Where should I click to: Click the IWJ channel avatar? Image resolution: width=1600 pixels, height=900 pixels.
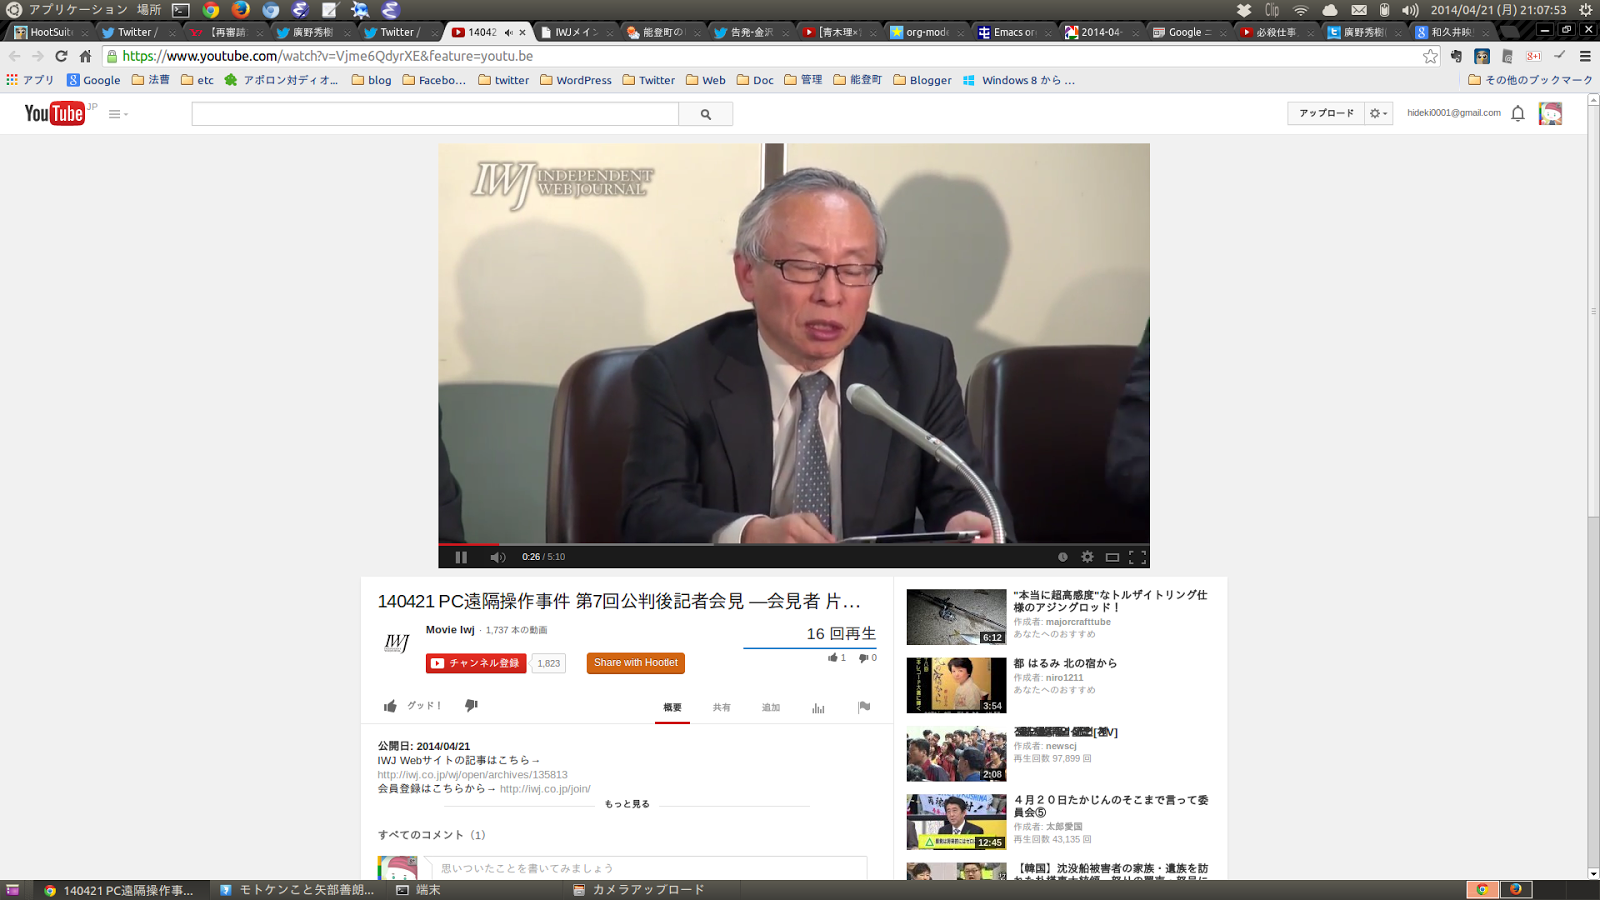tap(397, 641)
